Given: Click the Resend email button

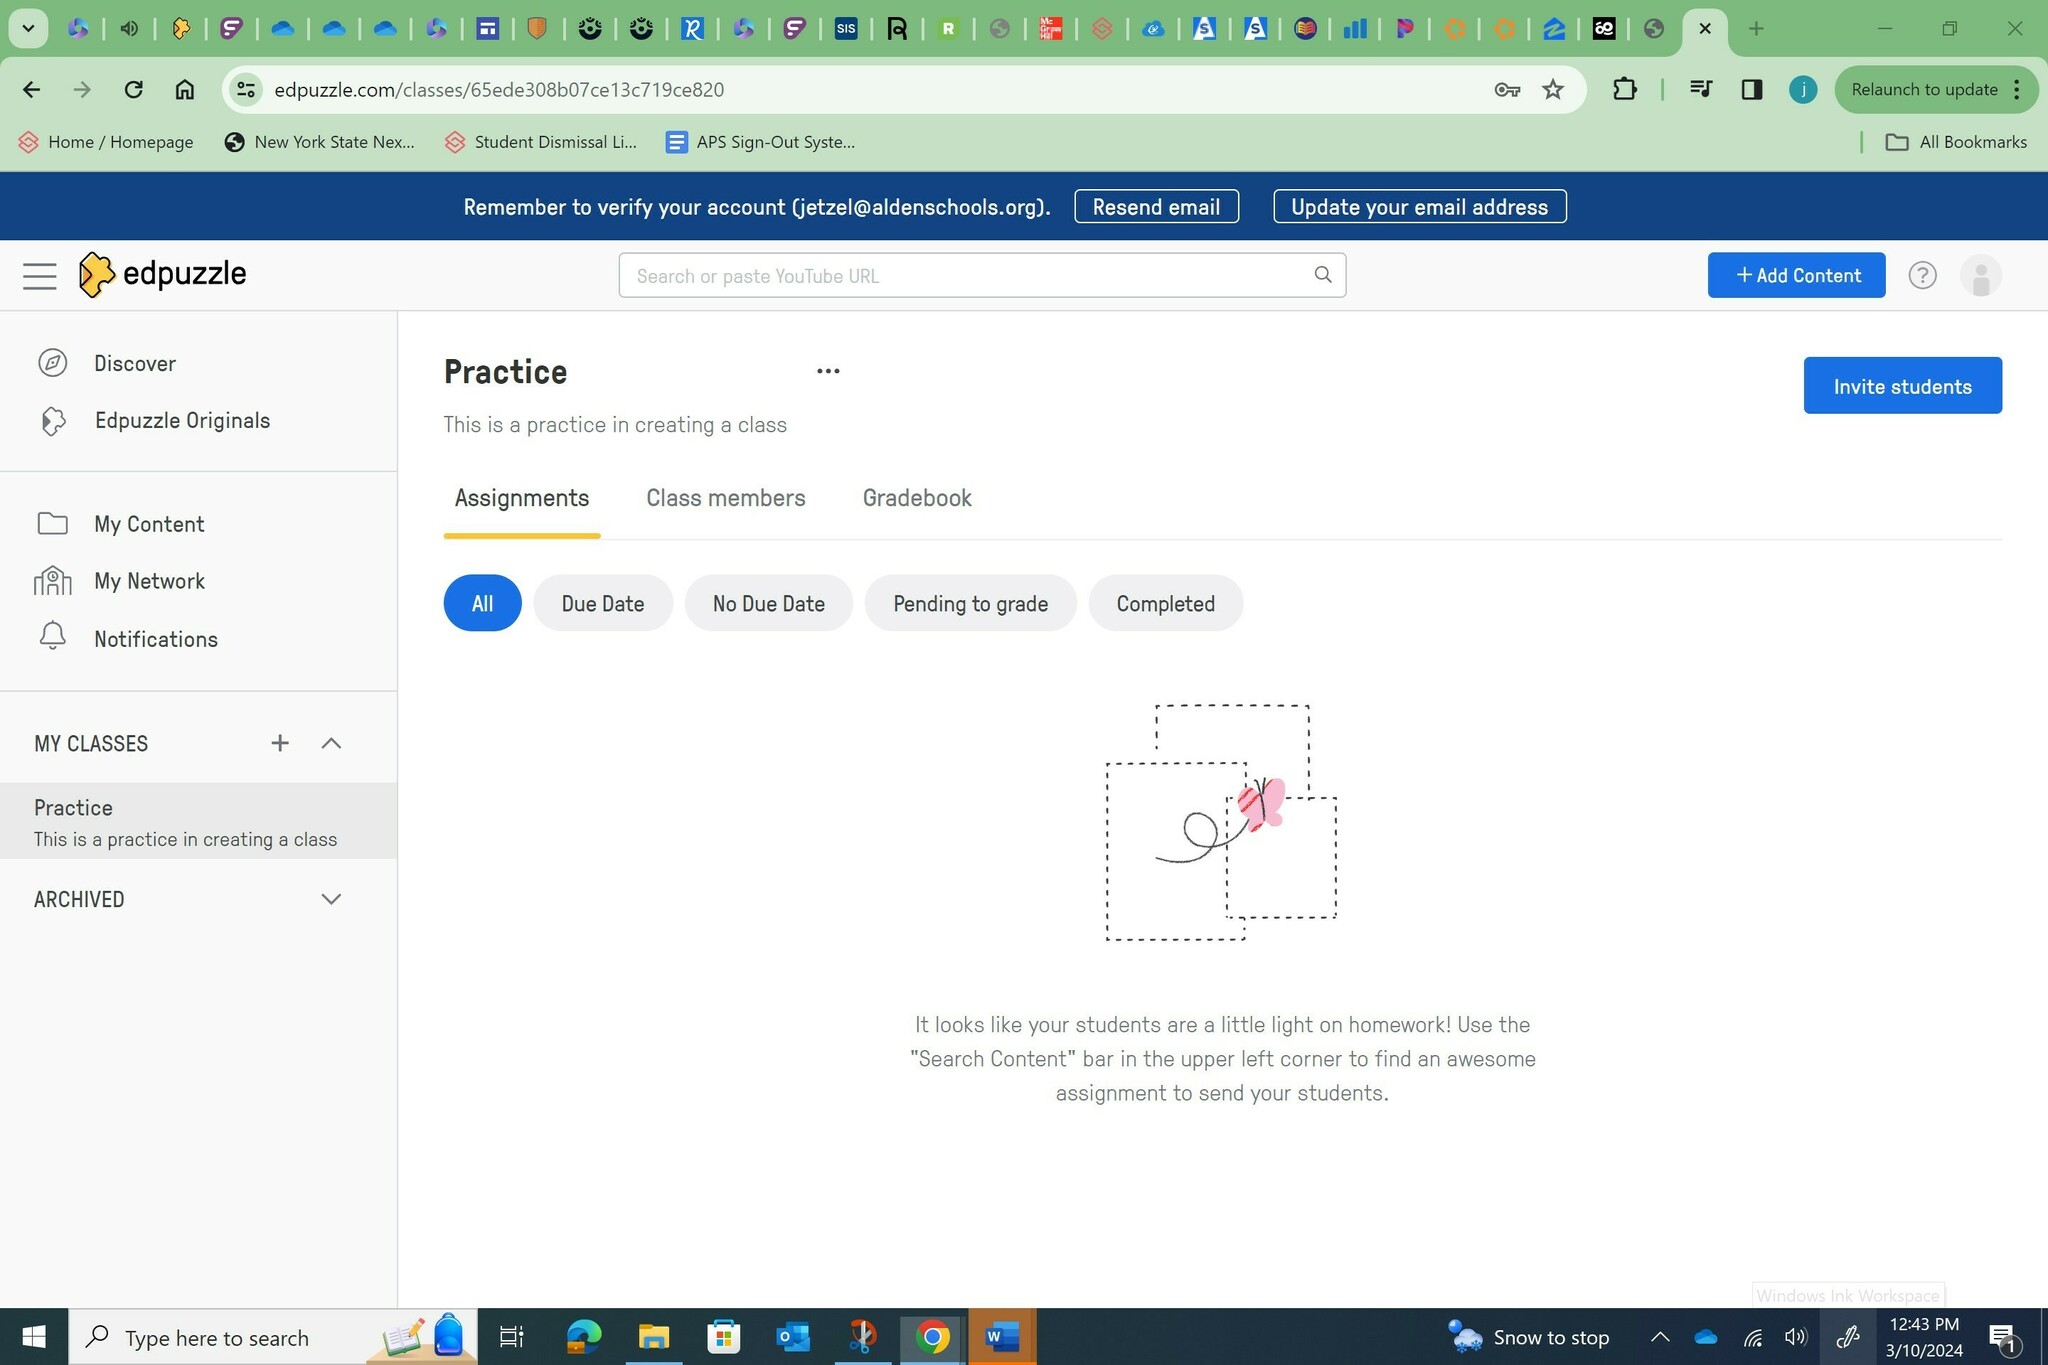Looking at the screenshot, I should (1156, 207).
